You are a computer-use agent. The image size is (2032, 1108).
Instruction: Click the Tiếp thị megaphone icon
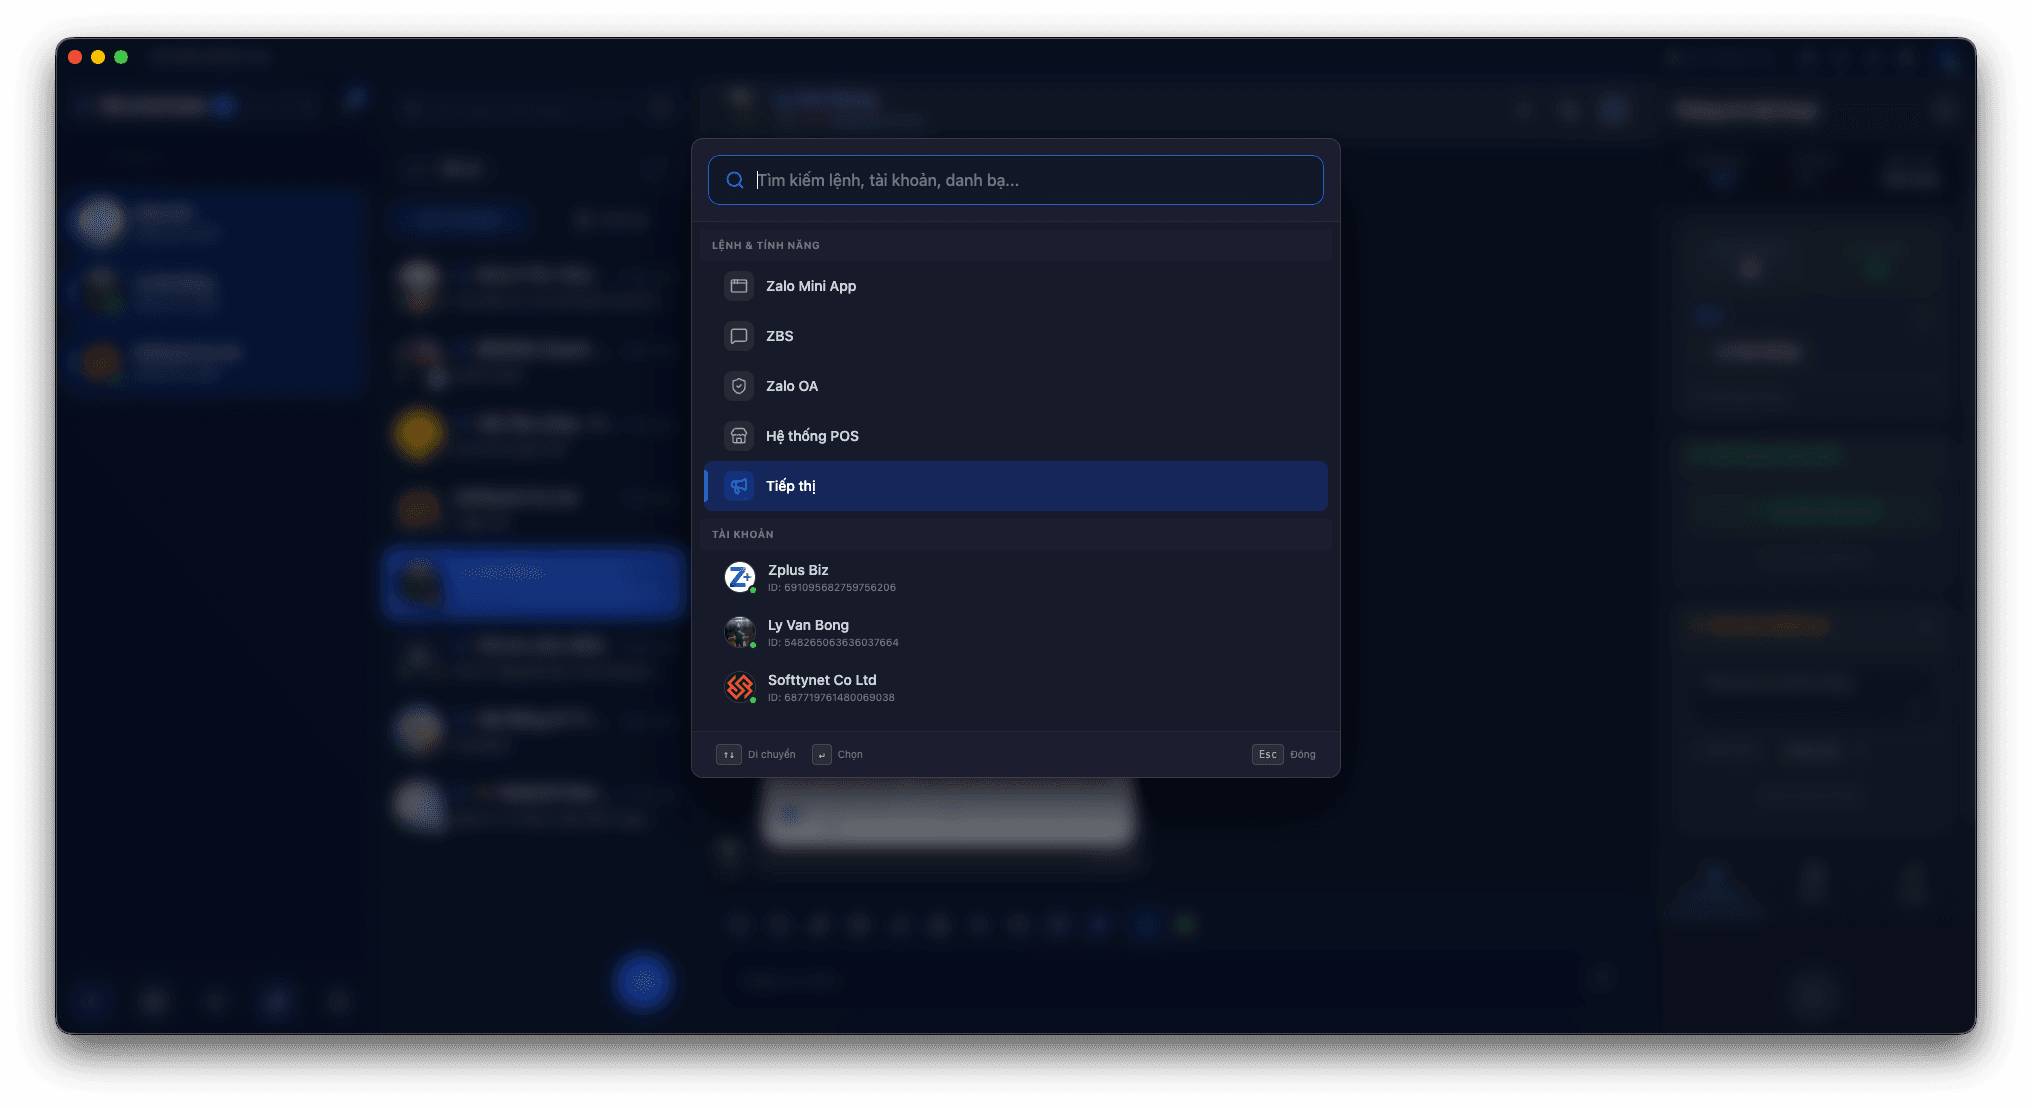[x=739, y=486]
